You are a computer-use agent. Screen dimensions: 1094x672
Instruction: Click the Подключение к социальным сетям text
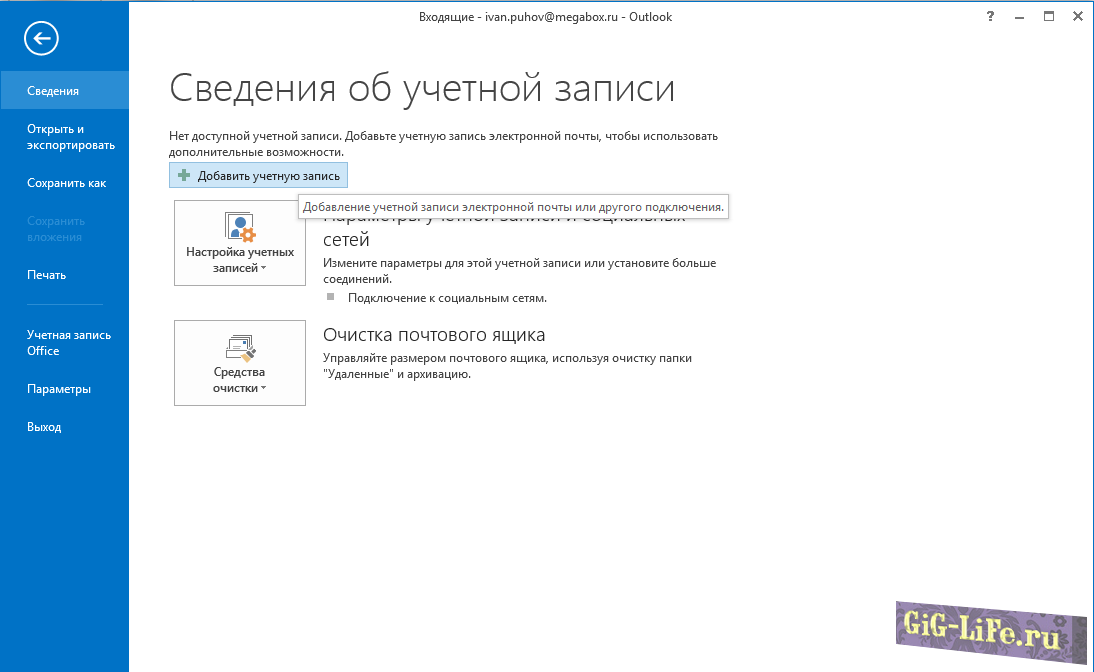(x=446, y=298)
